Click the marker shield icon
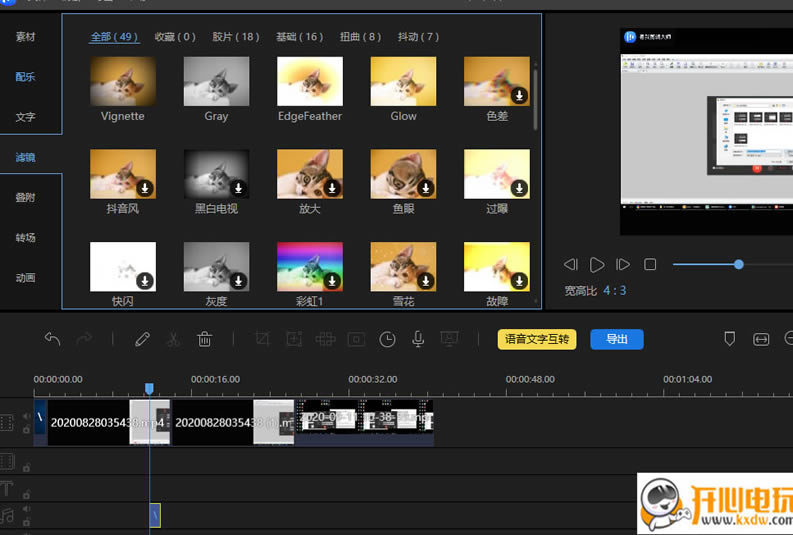This screenshot has height=535, width=793. (x=729, y=339)
